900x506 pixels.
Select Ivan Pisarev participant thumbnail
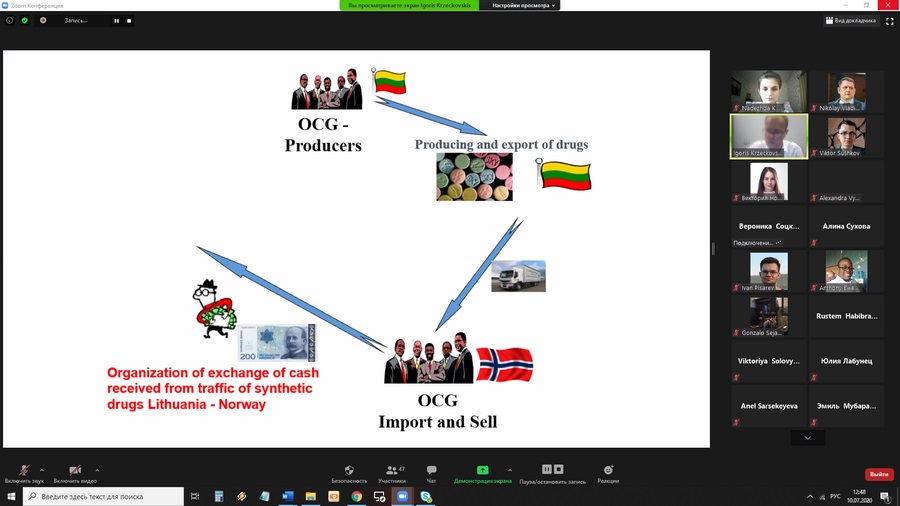769,271
